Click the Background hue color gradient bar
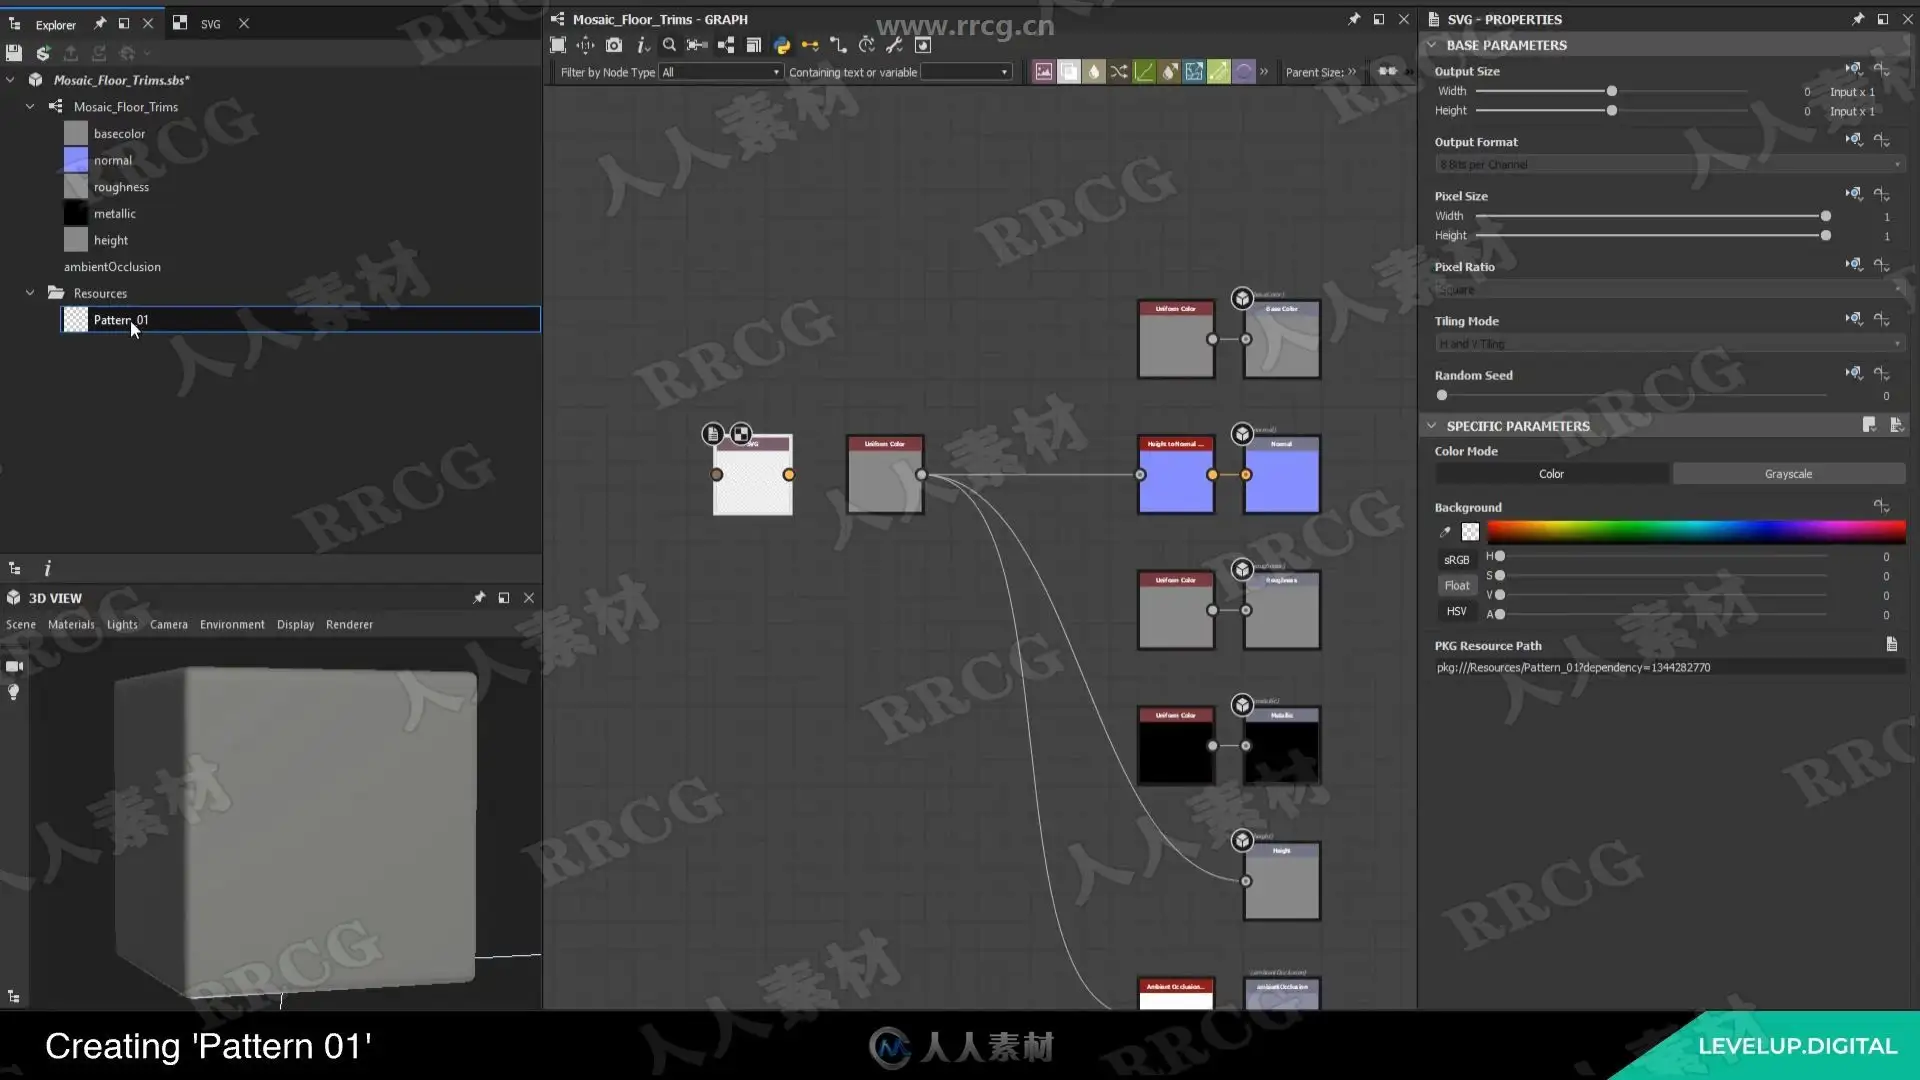The image size is (1920, 1080). coord(1695,531)
